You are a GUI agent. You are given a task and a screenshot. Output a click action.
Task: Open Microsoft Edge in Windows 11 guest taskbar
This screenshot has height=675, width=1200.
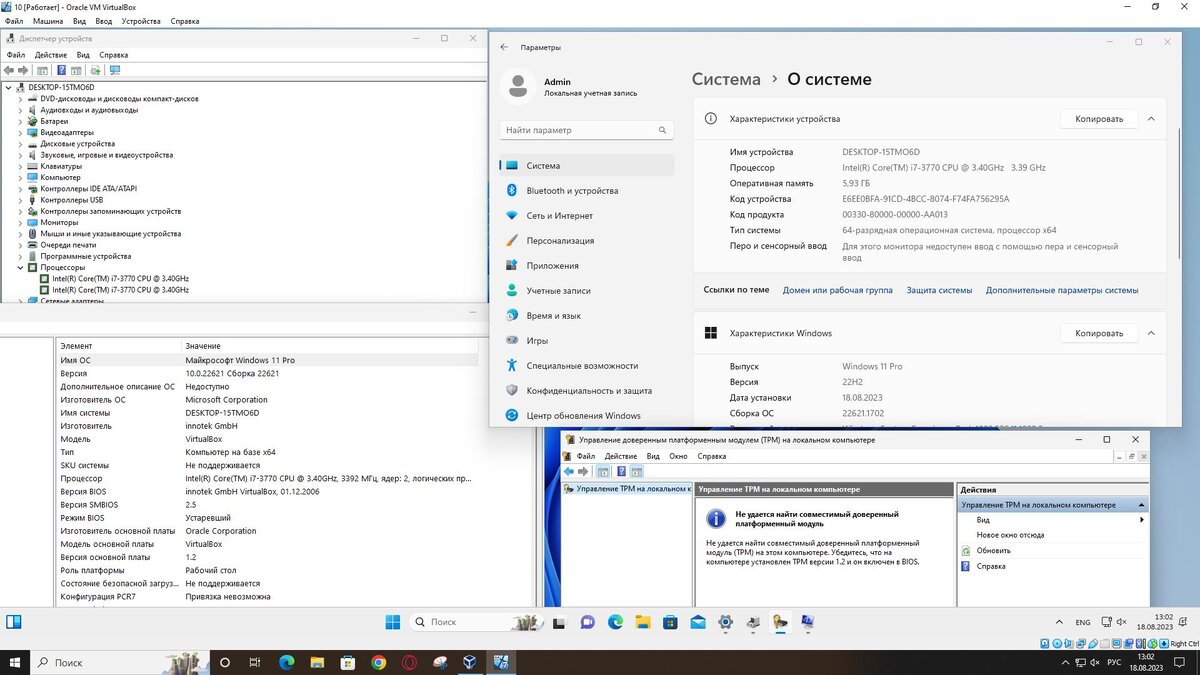[616, 622]
